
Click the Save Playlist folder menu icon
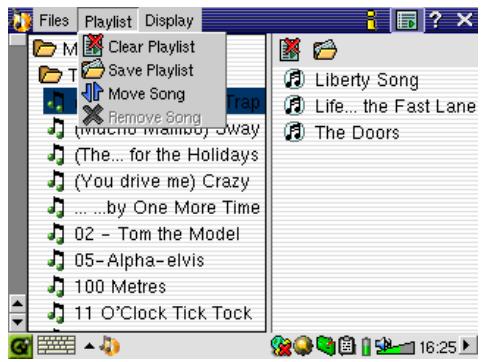(93, 69)
